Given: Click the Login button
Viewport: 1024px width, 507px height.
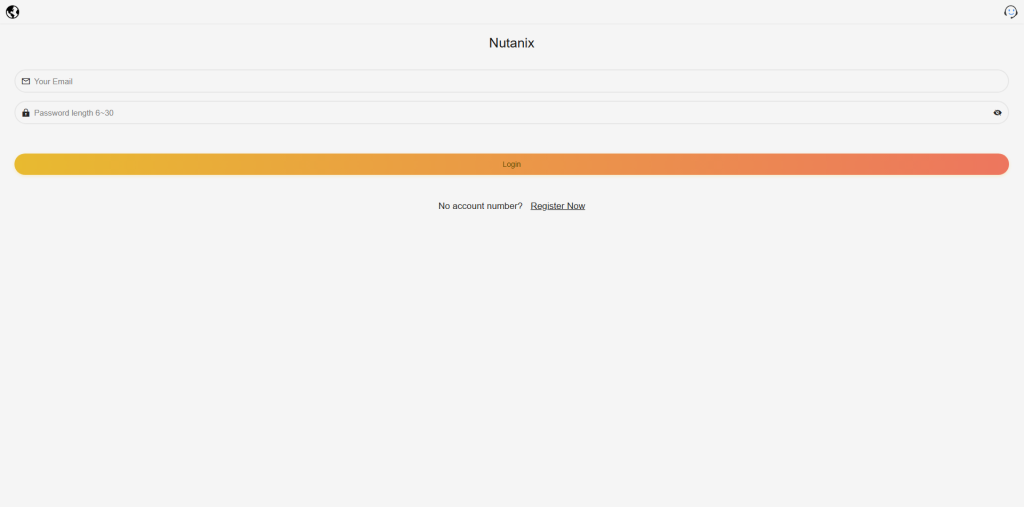Looking at the screenshot, I should coord(511,164).
